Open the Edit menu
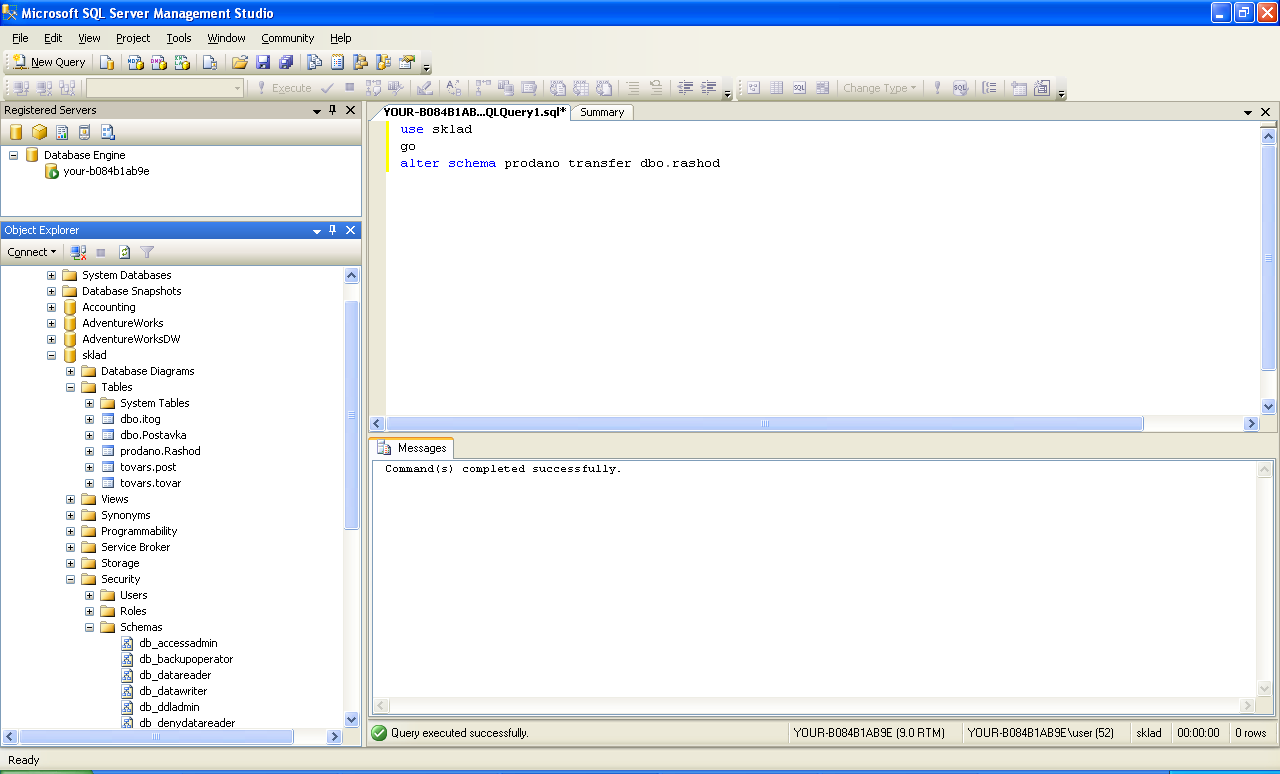This screenshot has height=774, width=1280. click(53, 38)
